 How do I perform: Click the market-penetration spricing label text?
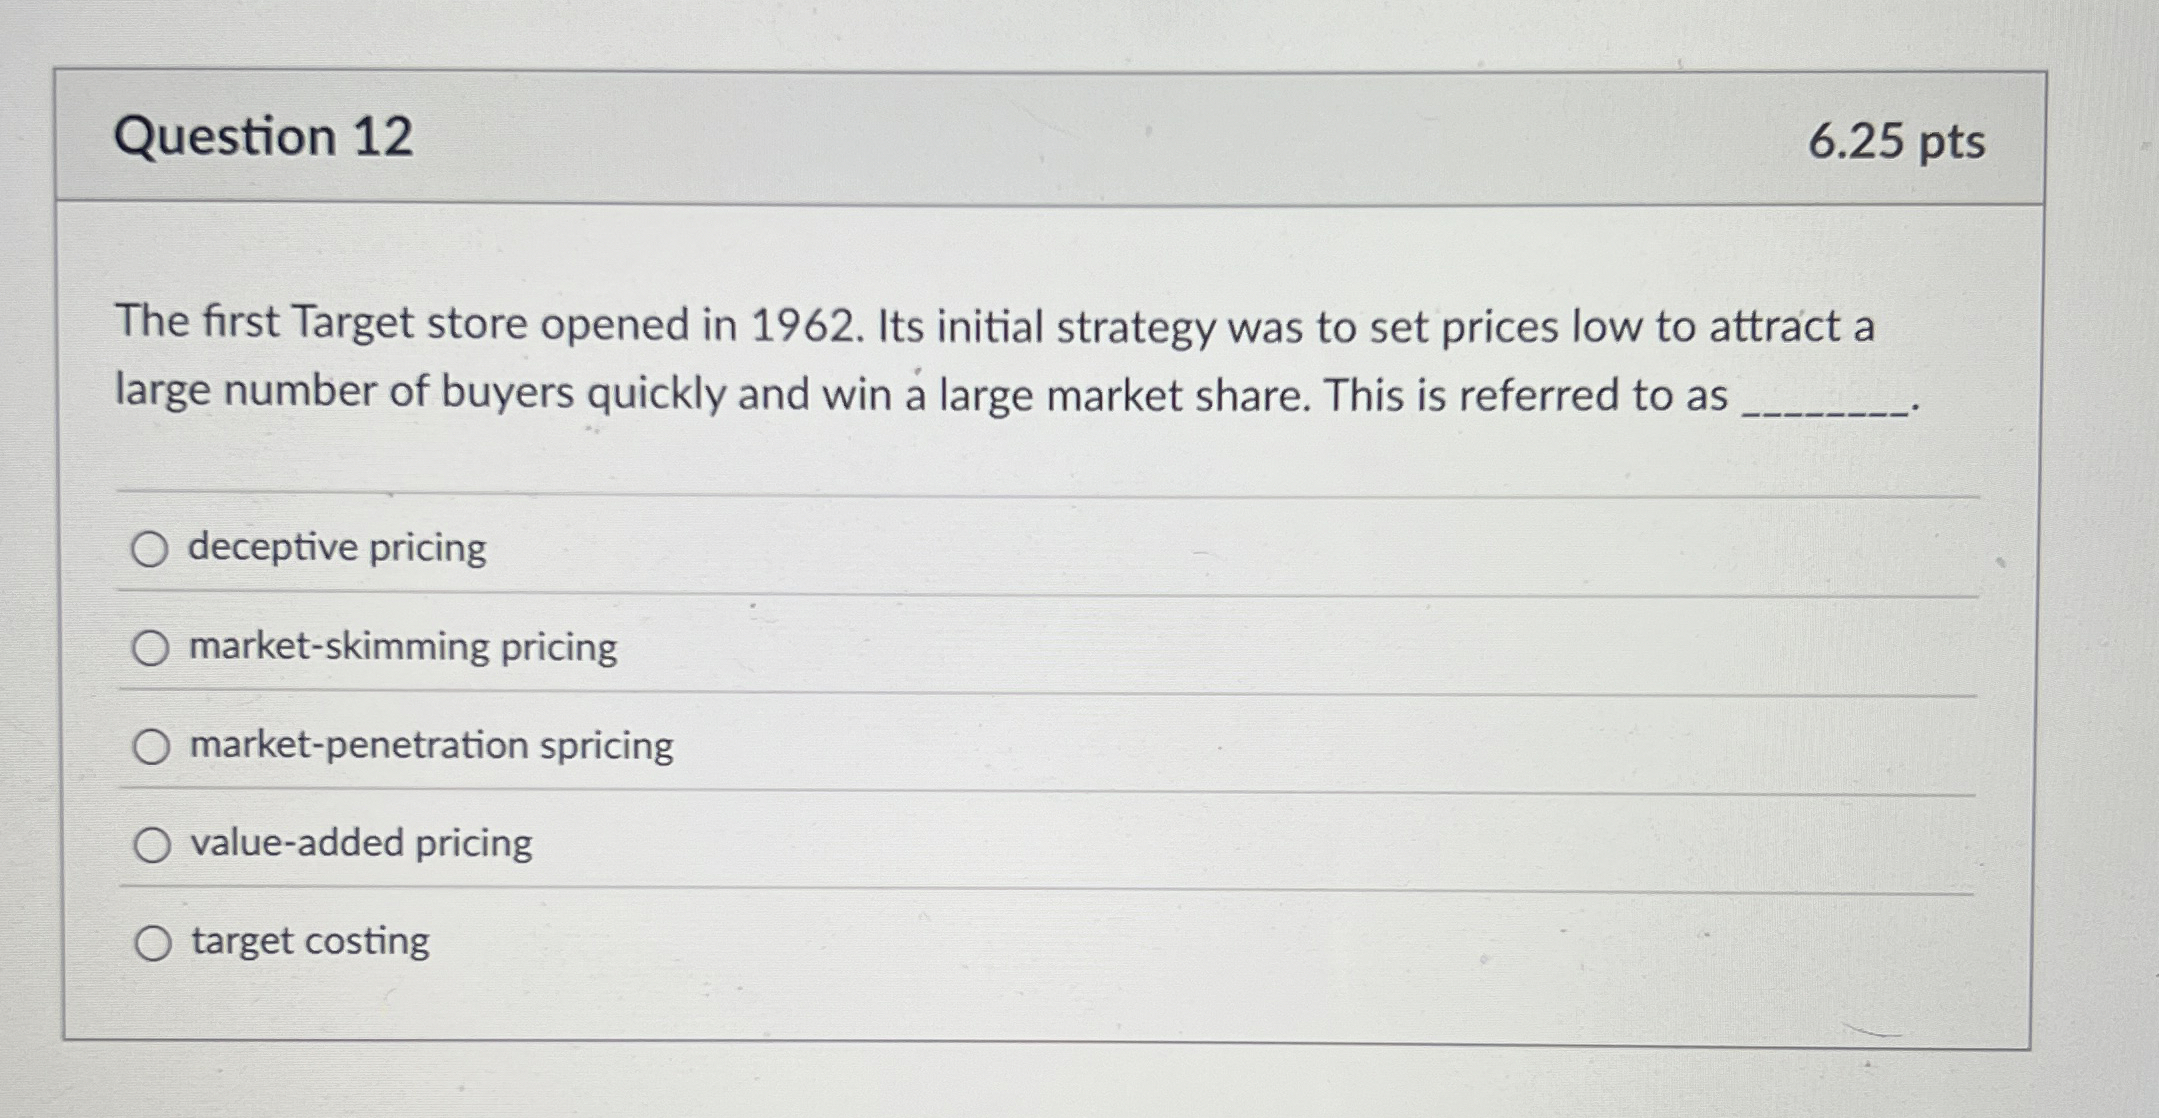click(430, 745)
